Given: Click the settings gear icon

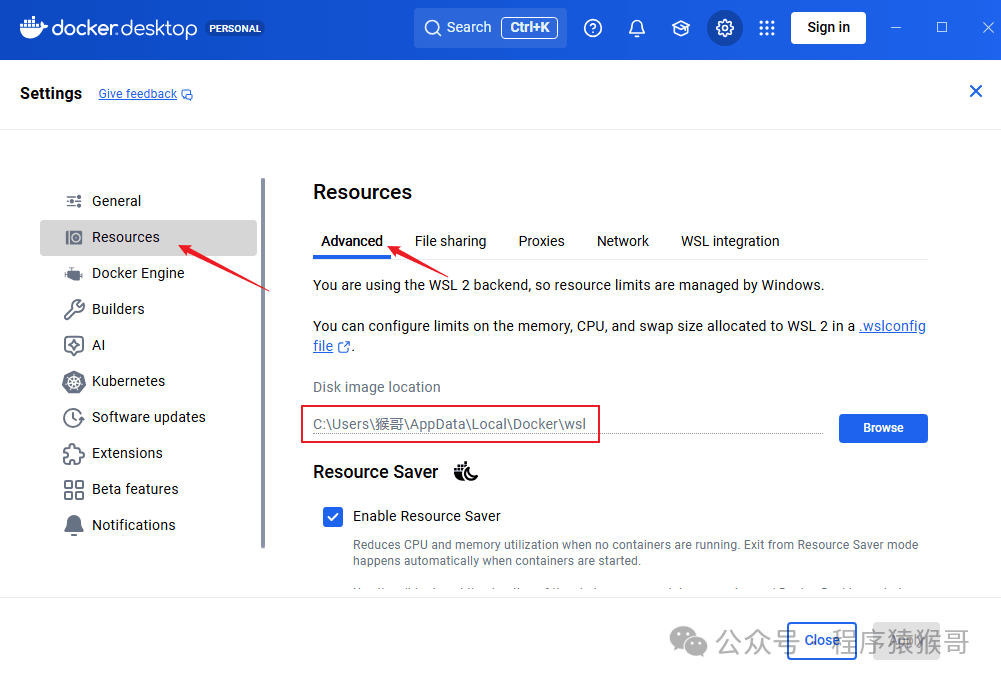Looking at the screenshot, I should click(725, 28).
